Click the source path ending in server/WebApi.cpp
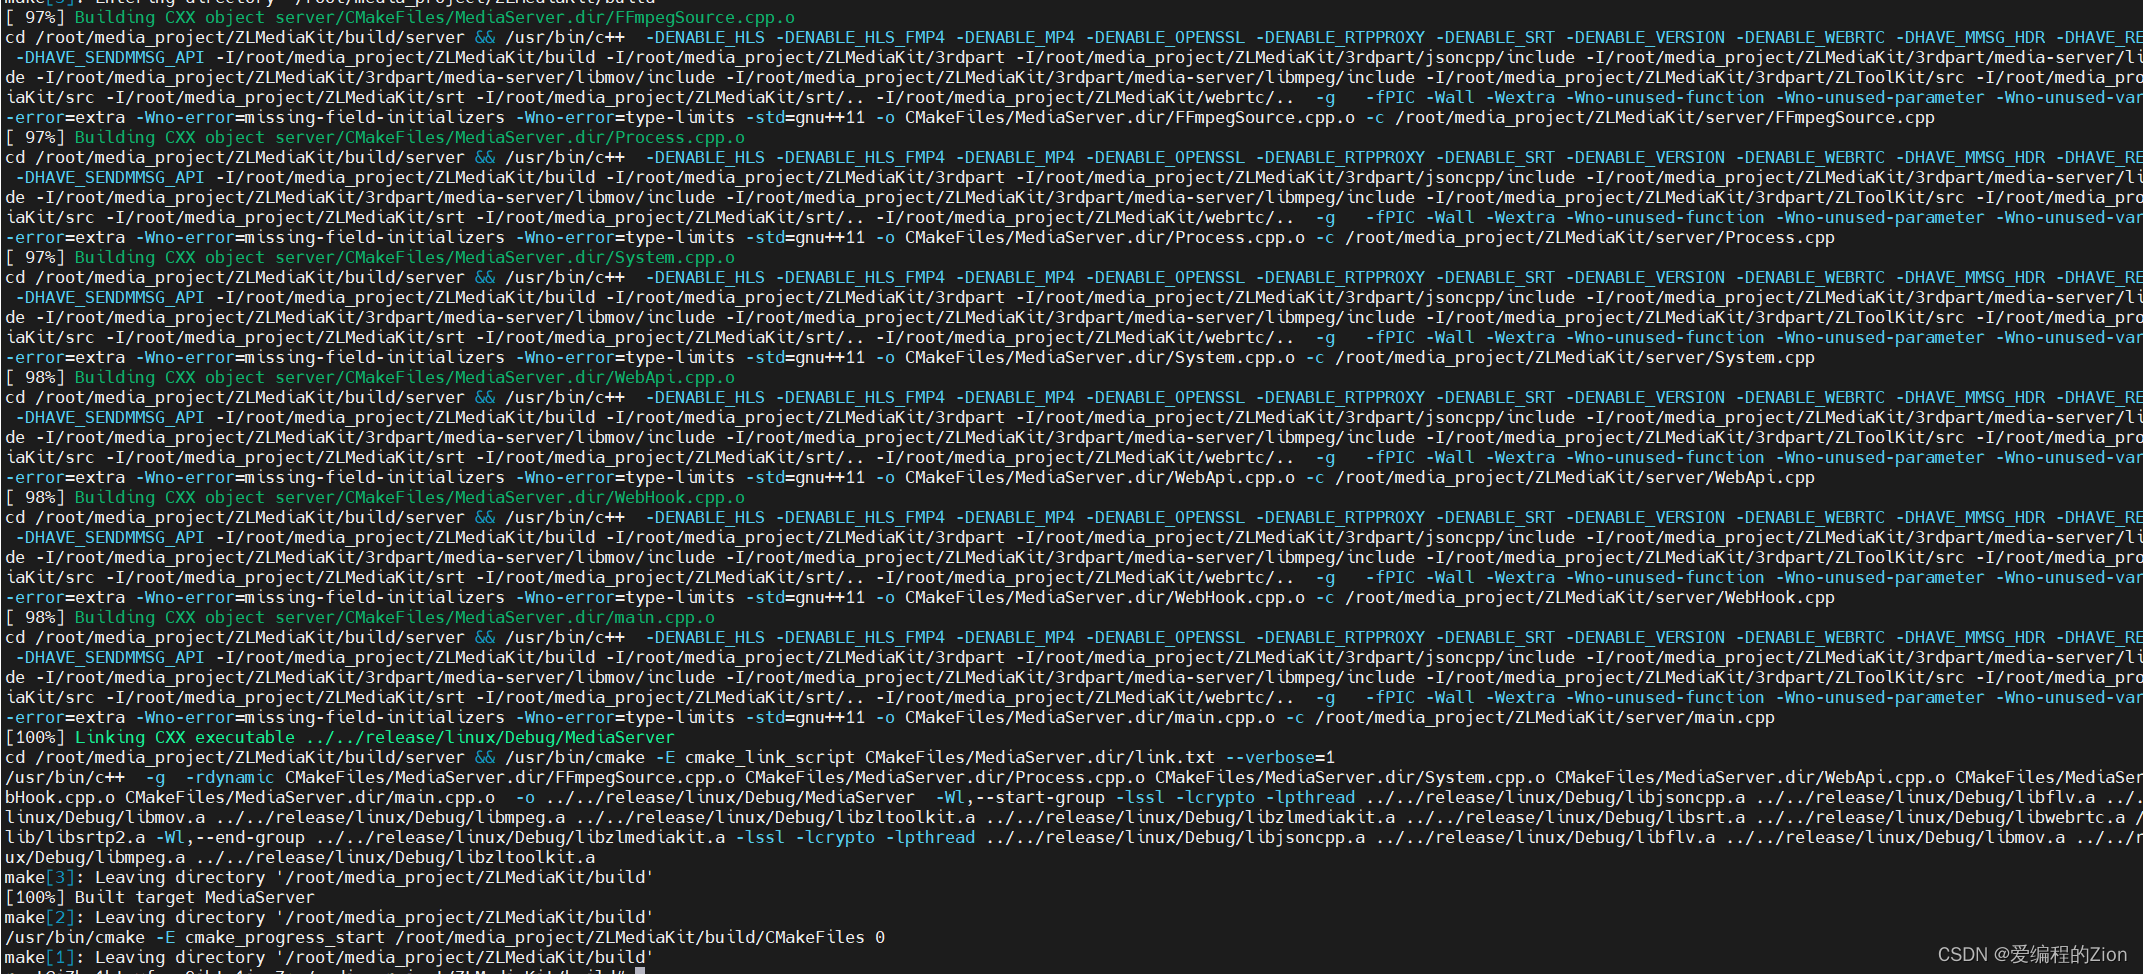Screen dimensions: 2143x974 (1575, 477)
